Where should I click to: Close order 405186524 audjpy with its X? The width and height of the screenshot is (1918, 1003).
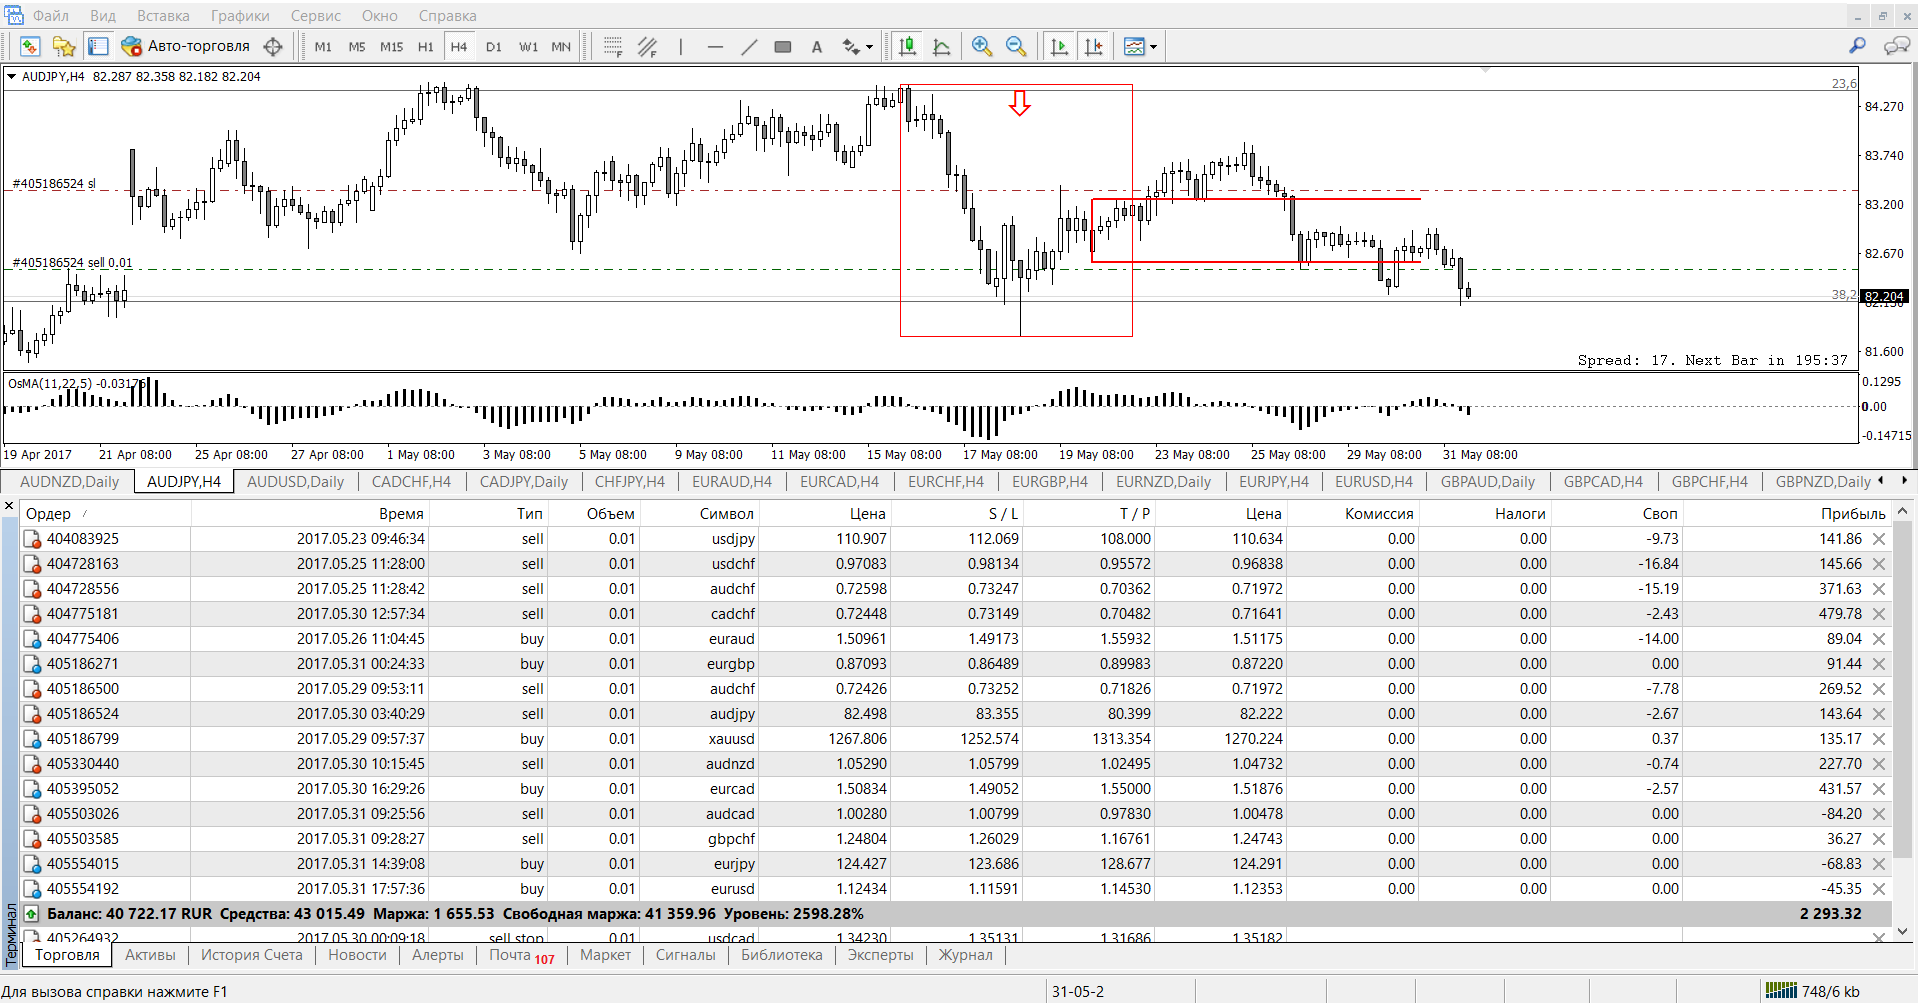(1879, 714)
